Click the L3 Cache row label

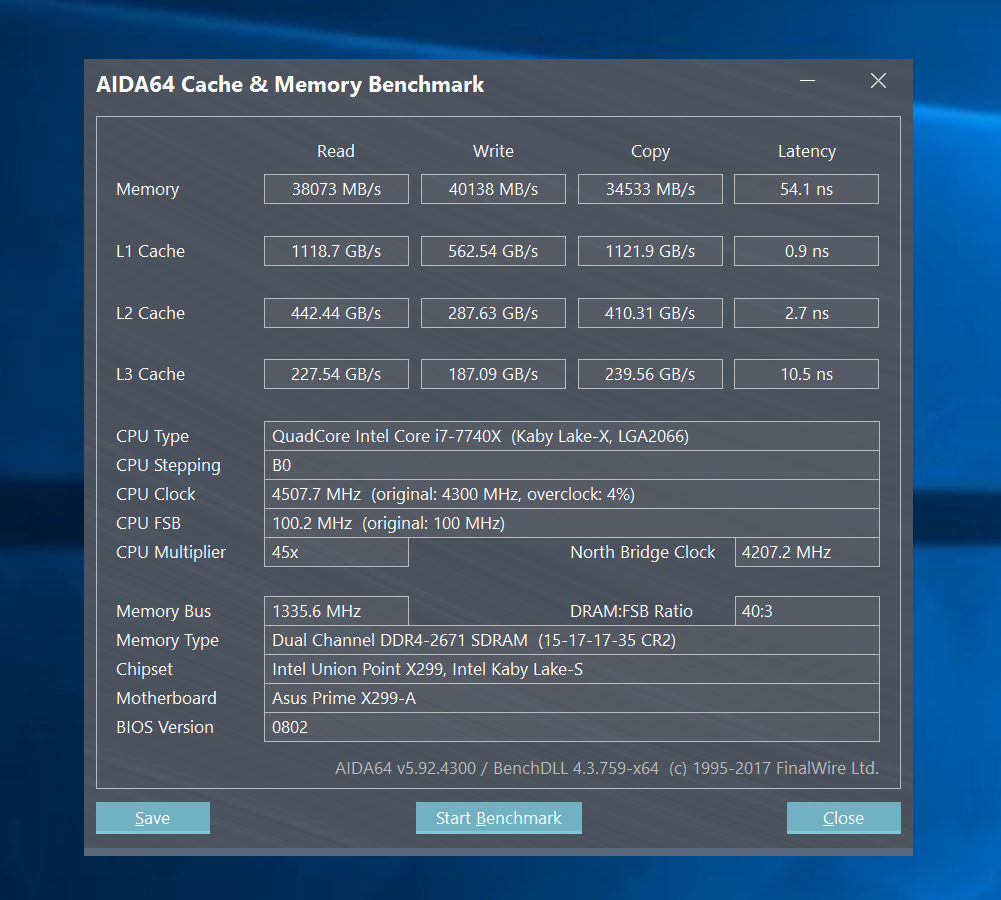[150, 374]
